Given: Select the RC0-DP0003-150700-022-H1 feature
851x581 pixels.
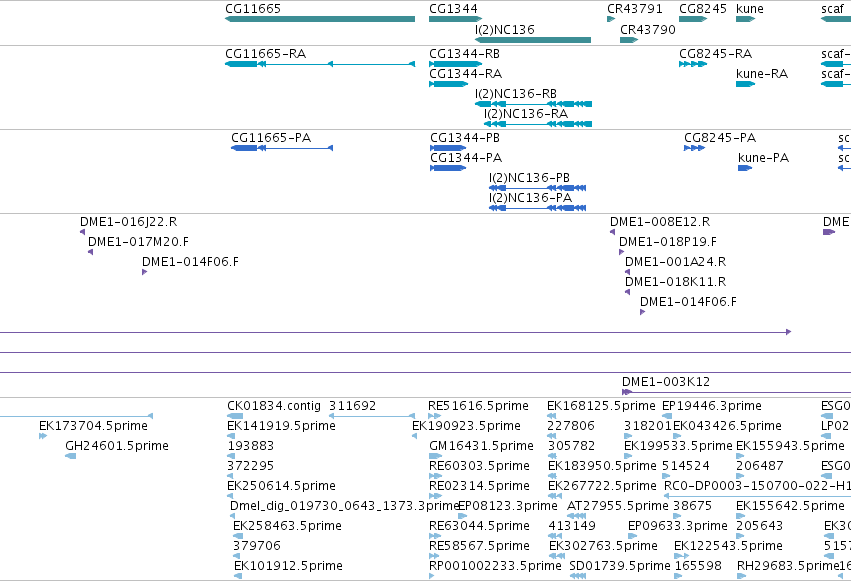Looking at the screenshot, I should (757, 496).
